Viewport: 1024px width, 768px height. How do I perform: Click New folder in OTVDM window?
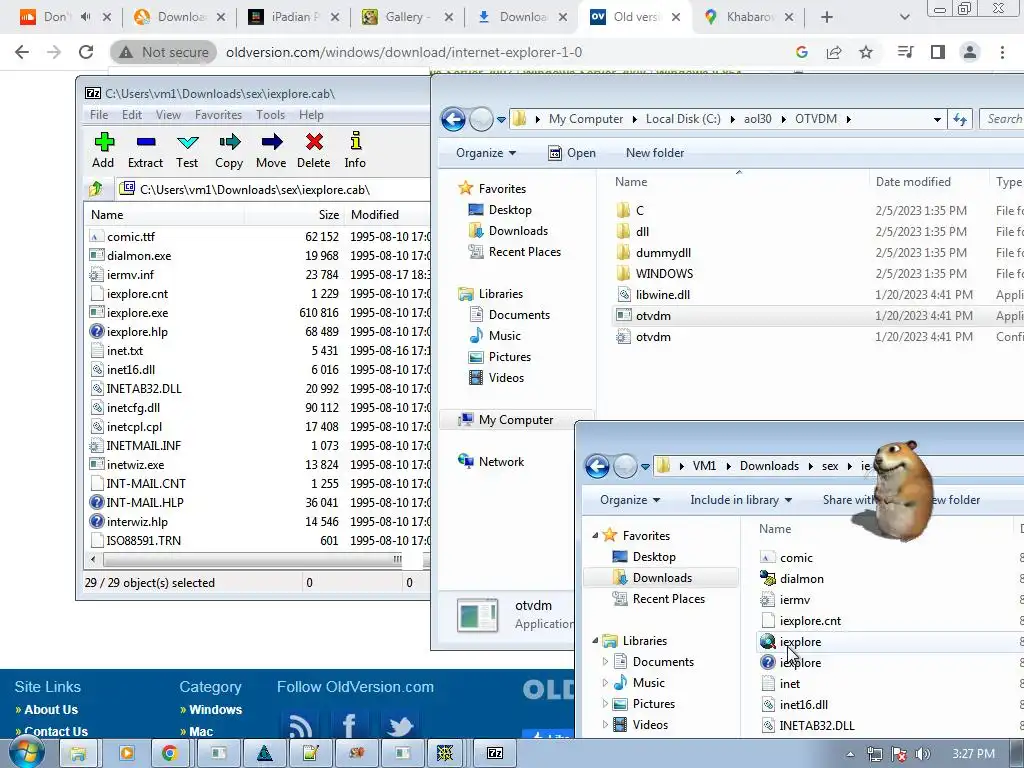click(655, 153)
